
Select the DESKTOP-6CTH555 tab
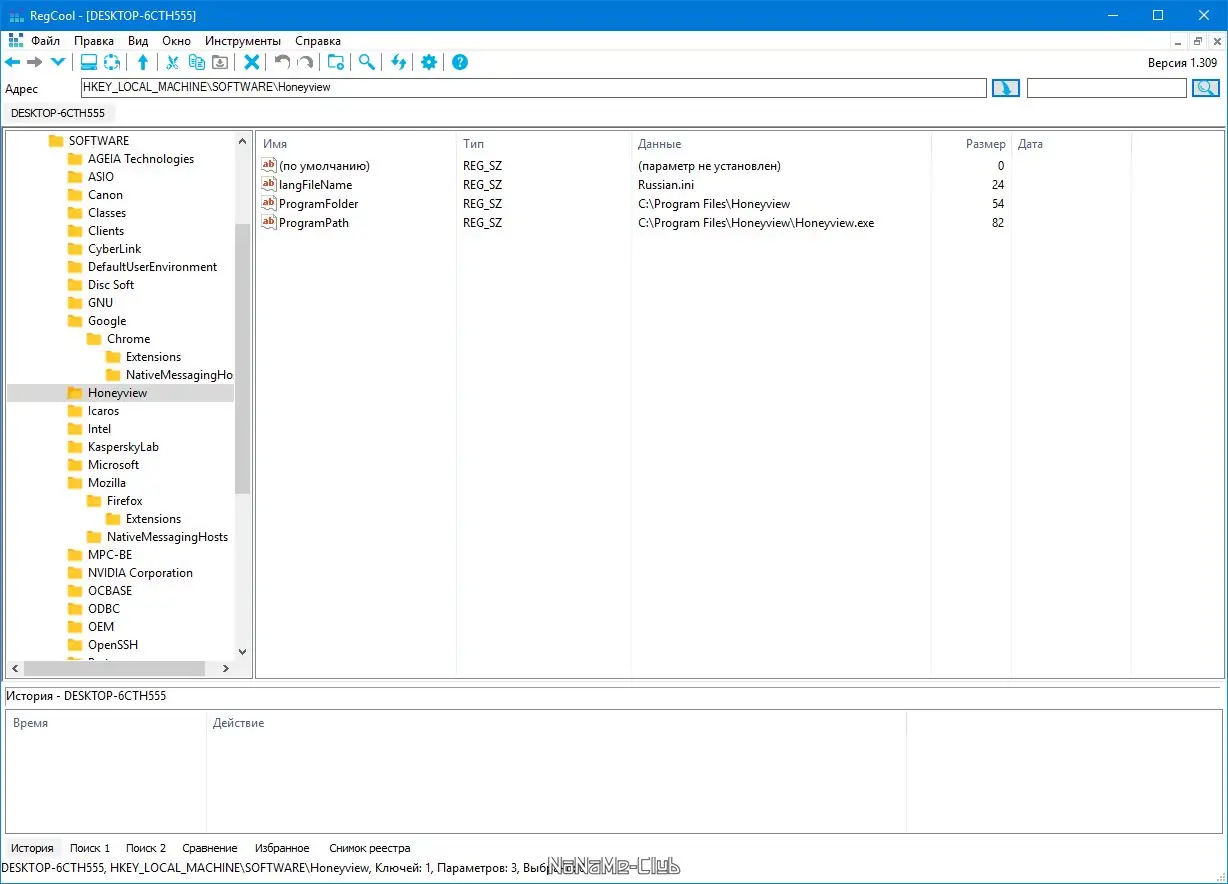coord(58,113)
